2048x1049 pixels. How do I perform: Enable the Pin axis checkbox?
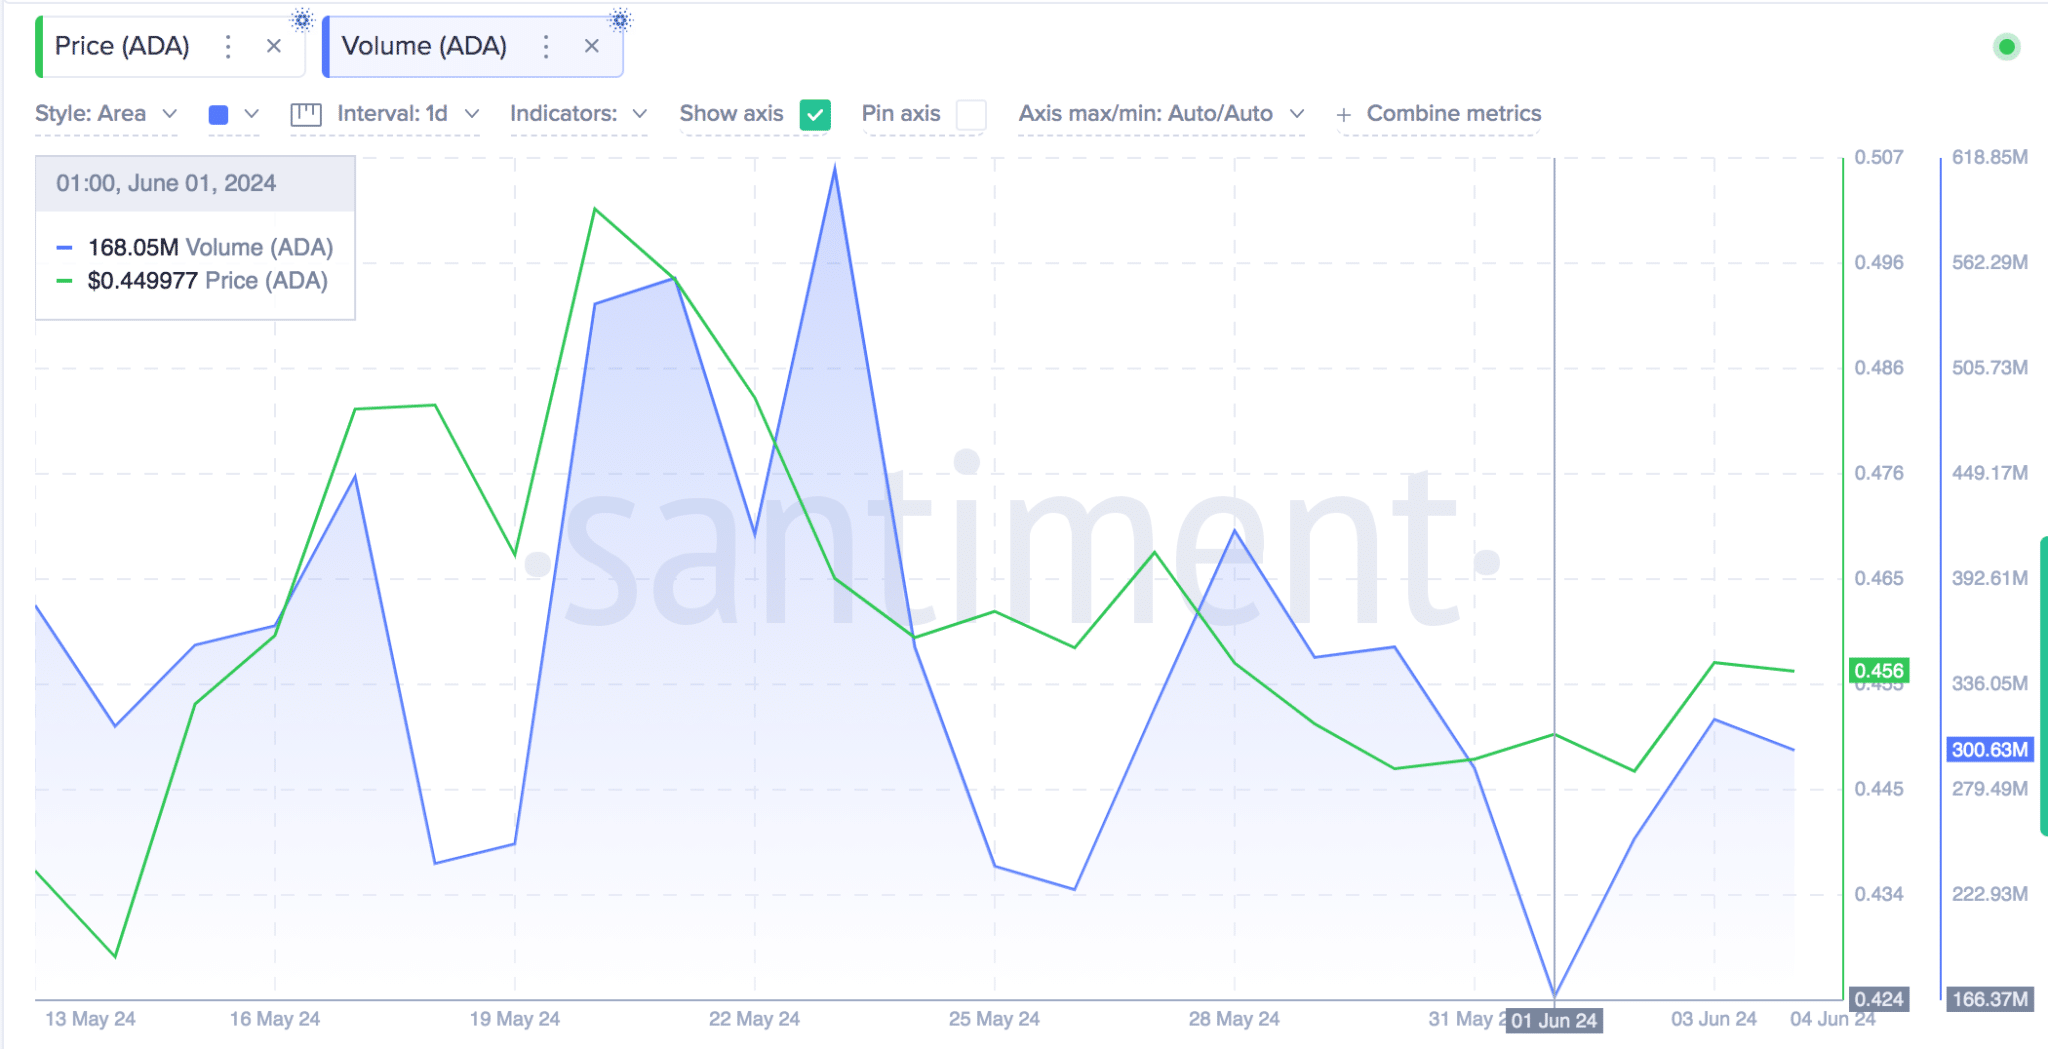[x=971, y=115]
